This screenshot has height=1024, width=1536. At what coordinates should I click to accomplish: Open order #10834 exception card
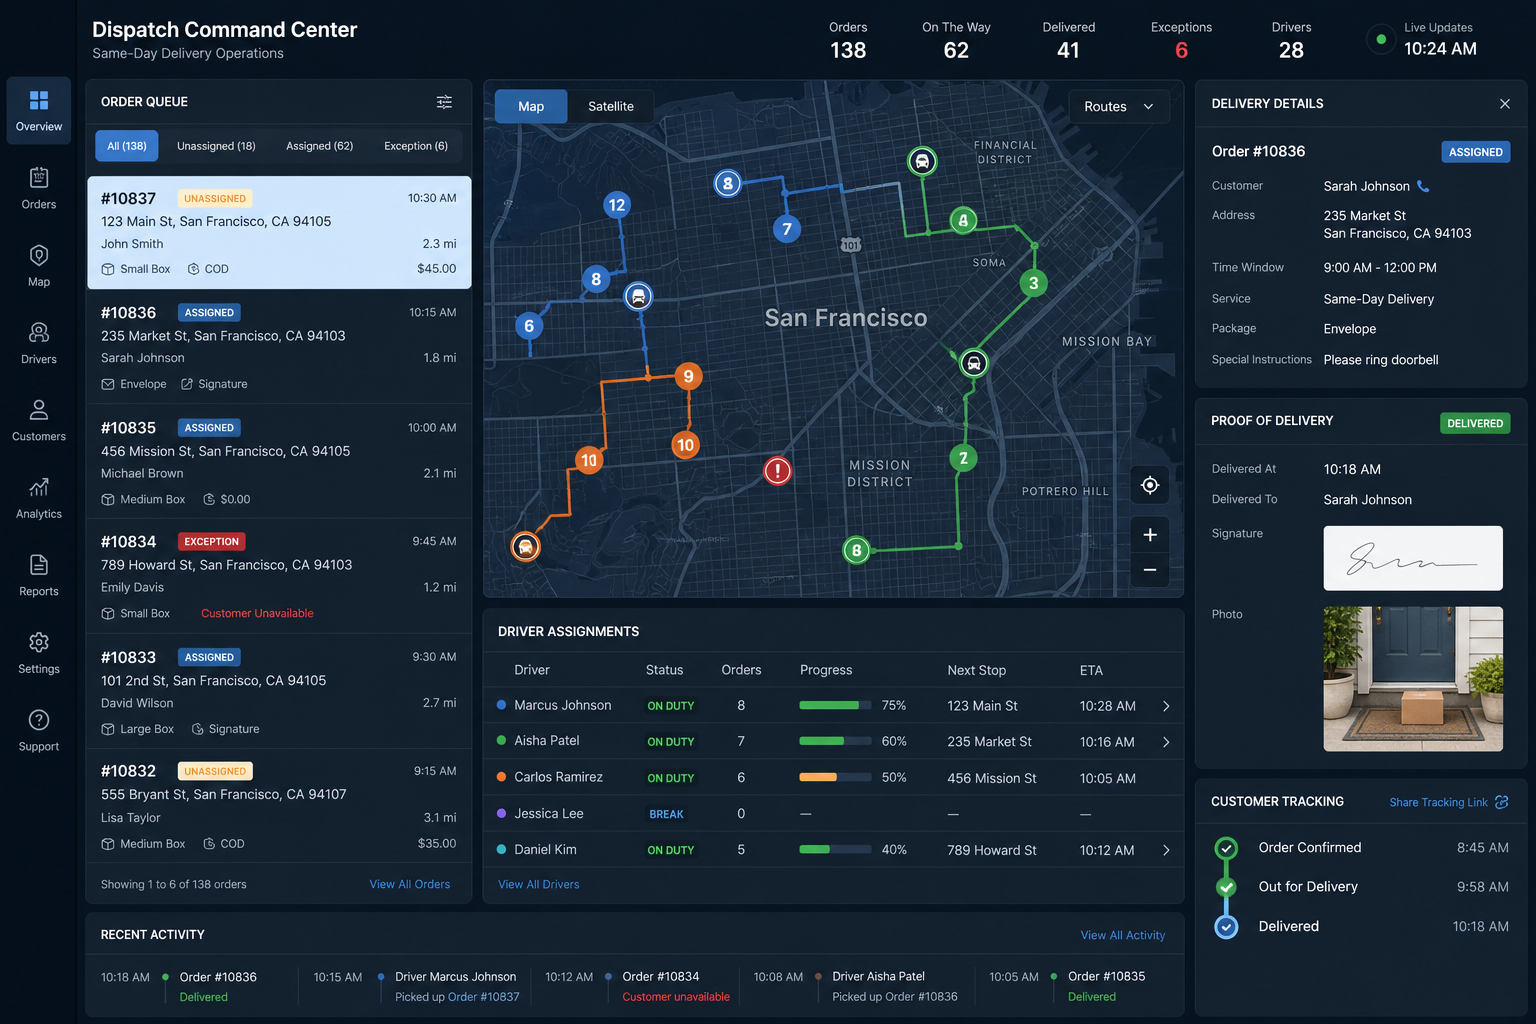tap(279, 576)
